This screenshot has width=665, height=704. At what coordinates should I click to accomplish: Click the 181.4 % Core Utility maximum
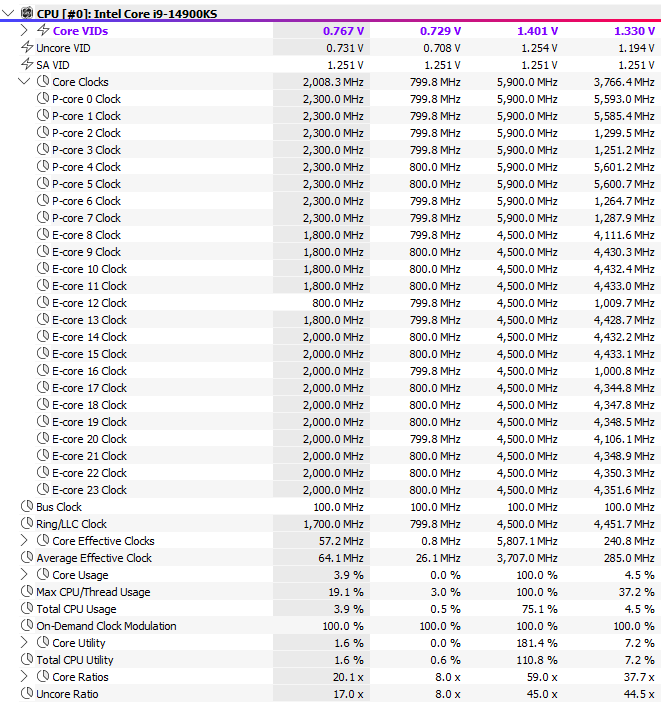[537, 643]
